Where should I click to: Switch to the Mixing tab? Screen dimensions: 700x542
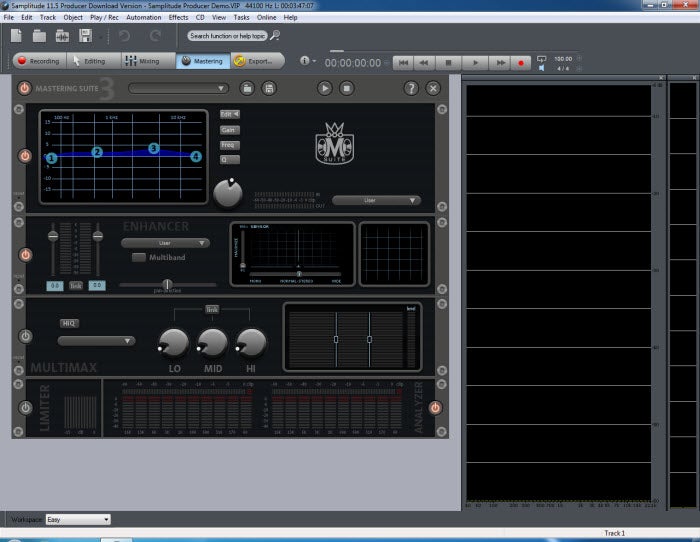click(x=148, y=61)
